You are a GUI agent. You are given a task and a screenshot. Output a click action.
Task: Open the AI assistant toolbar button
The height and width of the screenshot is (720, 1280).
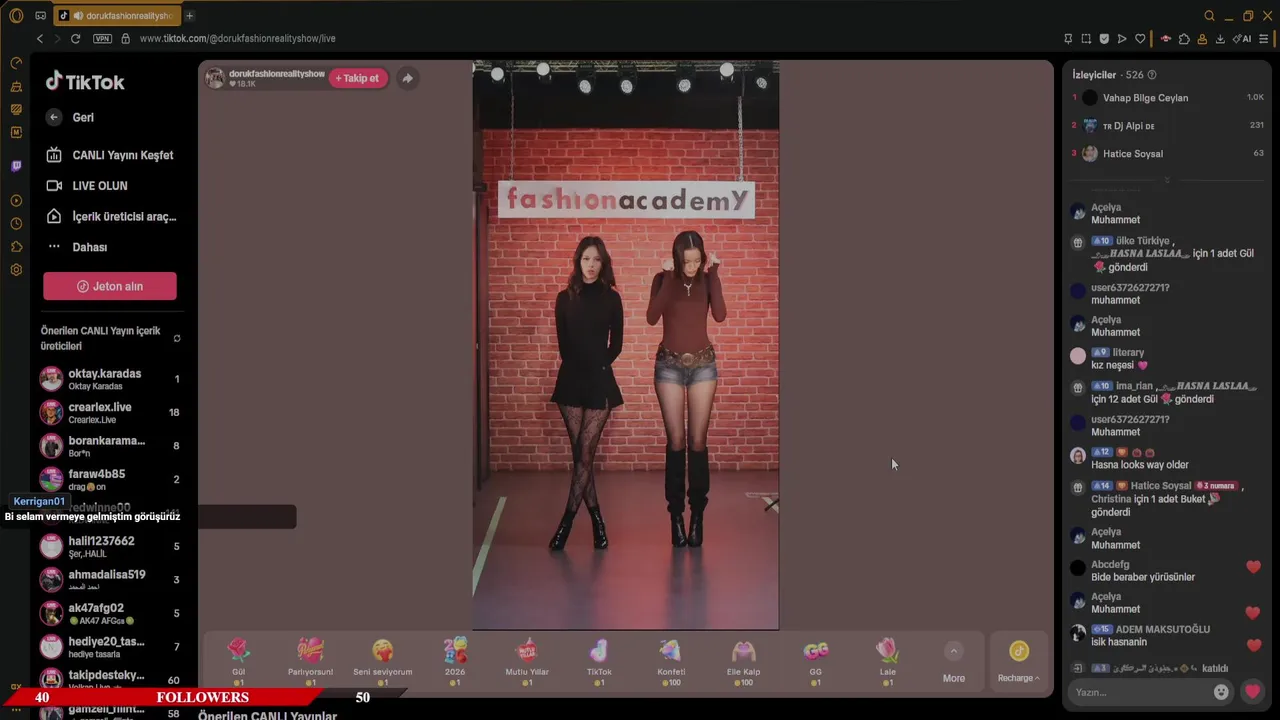point(1243,38)
